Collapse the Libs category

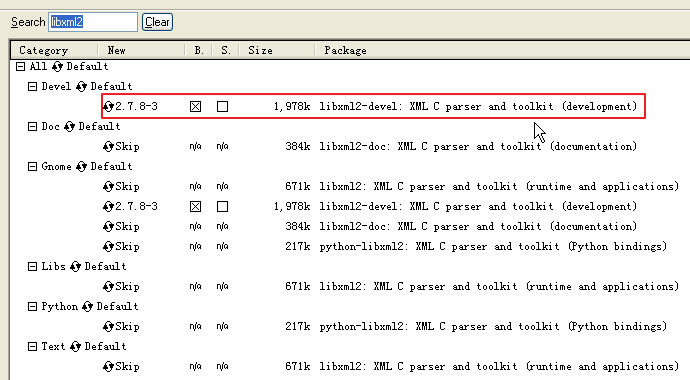click(x=32, y=266)
